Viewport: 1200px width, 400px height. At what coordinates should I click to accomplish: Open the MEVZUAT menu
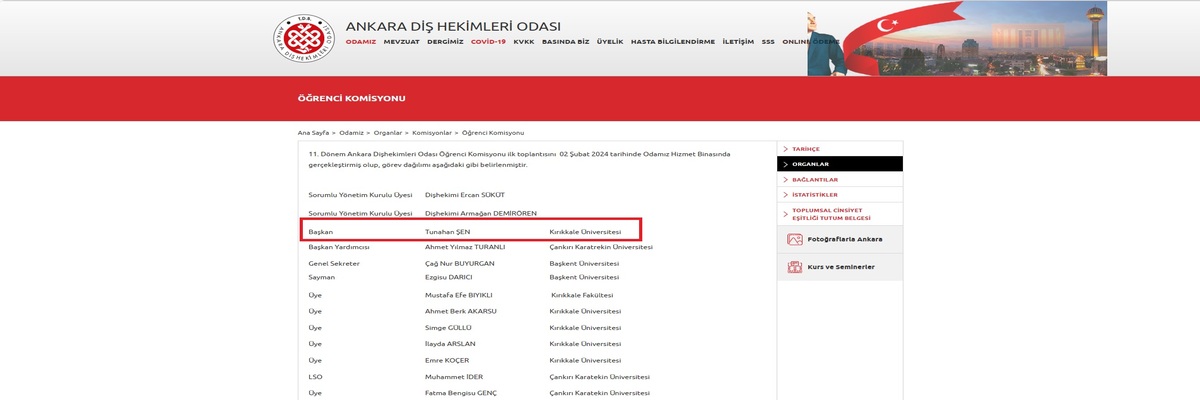(402, 42)
